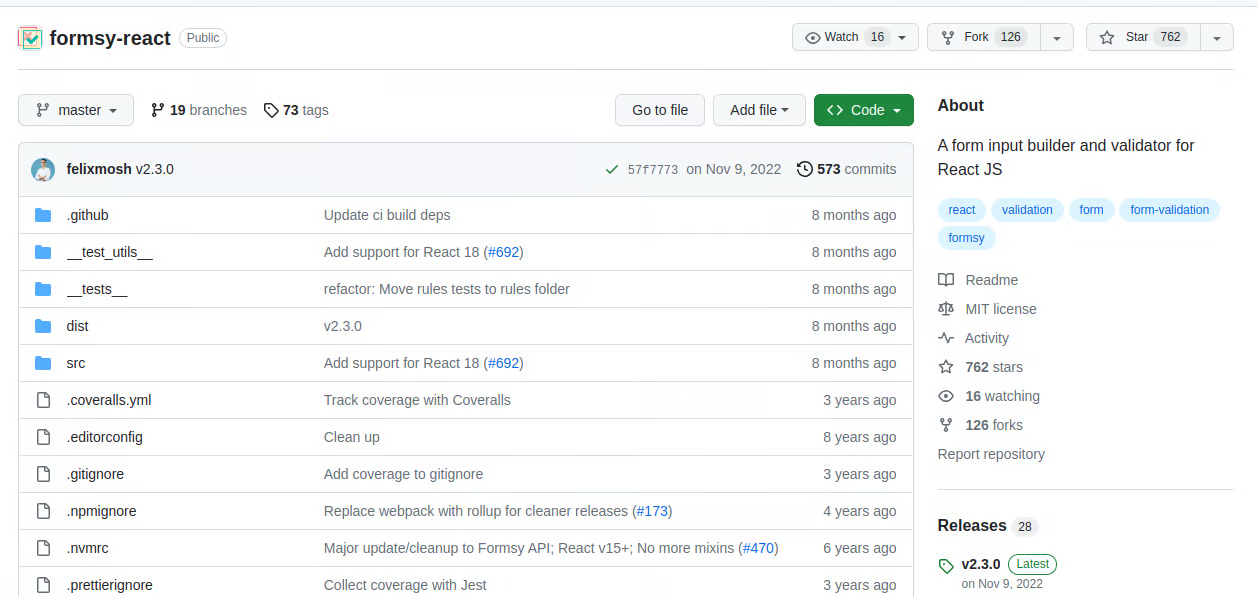1258x597 pixels.
Task: Open felixmosh's profile avatar
Action: [43, 169]
